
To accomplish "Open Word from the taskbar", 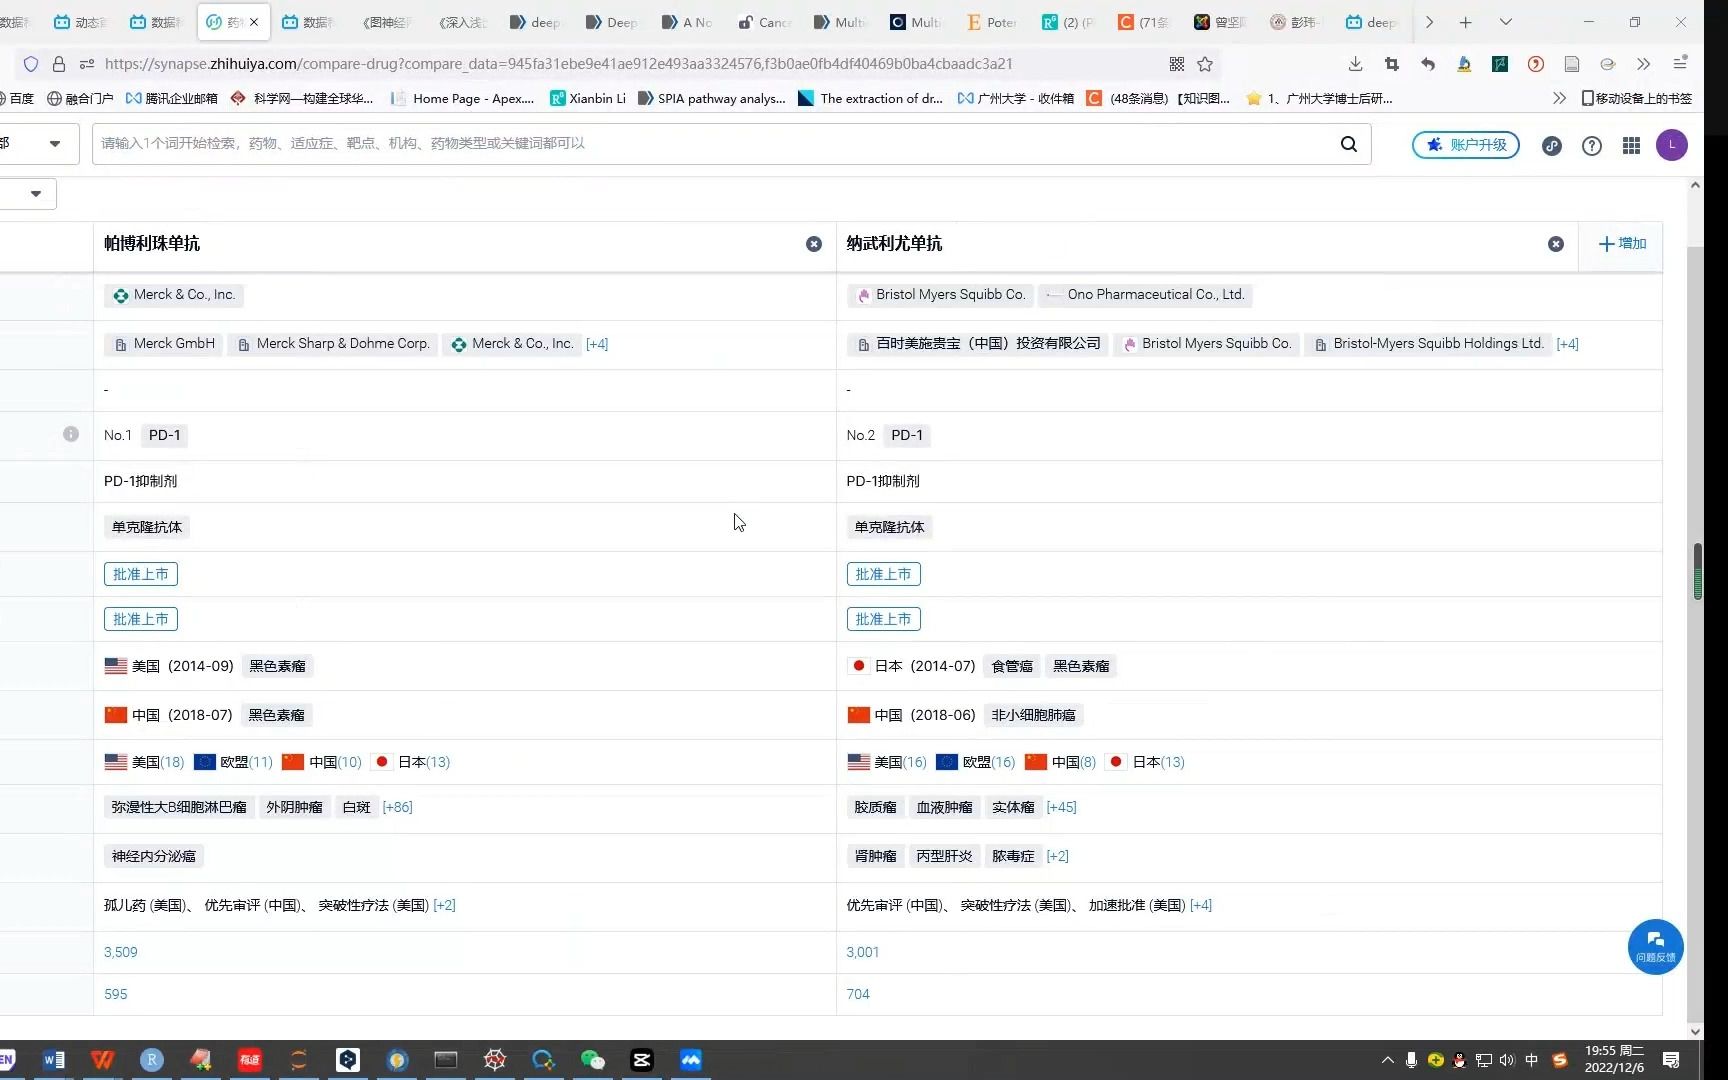I will click(x=54, y=1060).
